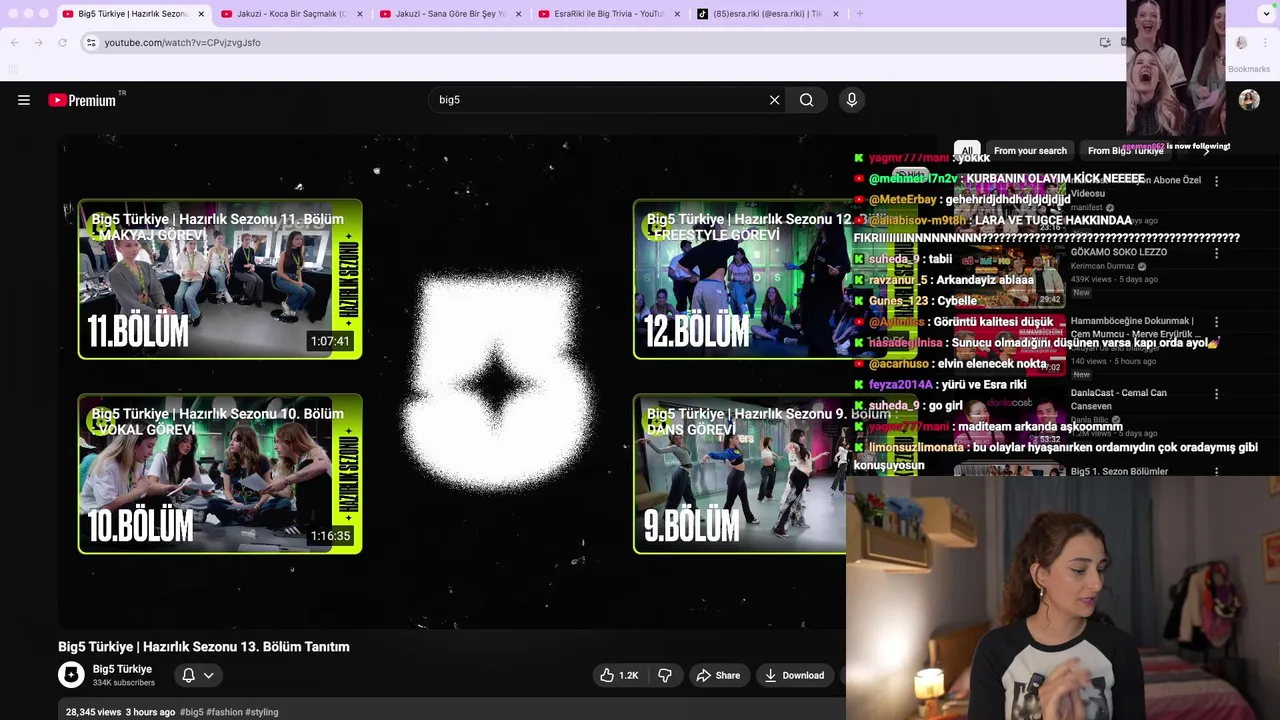Open the GÖKAMO SOKO LEZZO video title
The width and height of the screenshot is (1280, 720).
coord(1119,253)
